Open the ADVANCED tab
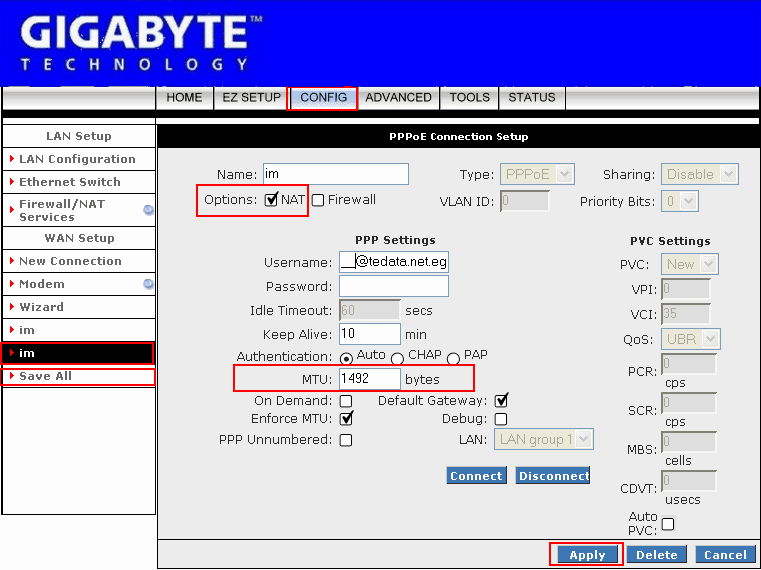The height and width of the screenshot is (570, 761). pos(398,98)
